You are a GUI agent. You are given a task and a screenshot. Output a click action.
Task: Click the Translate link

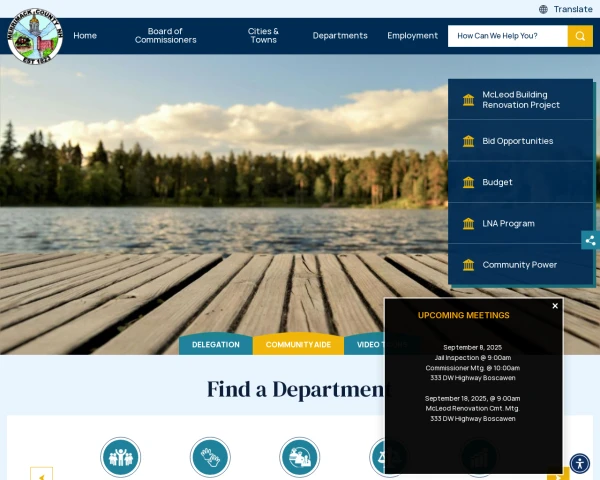(x=573, y=9)
